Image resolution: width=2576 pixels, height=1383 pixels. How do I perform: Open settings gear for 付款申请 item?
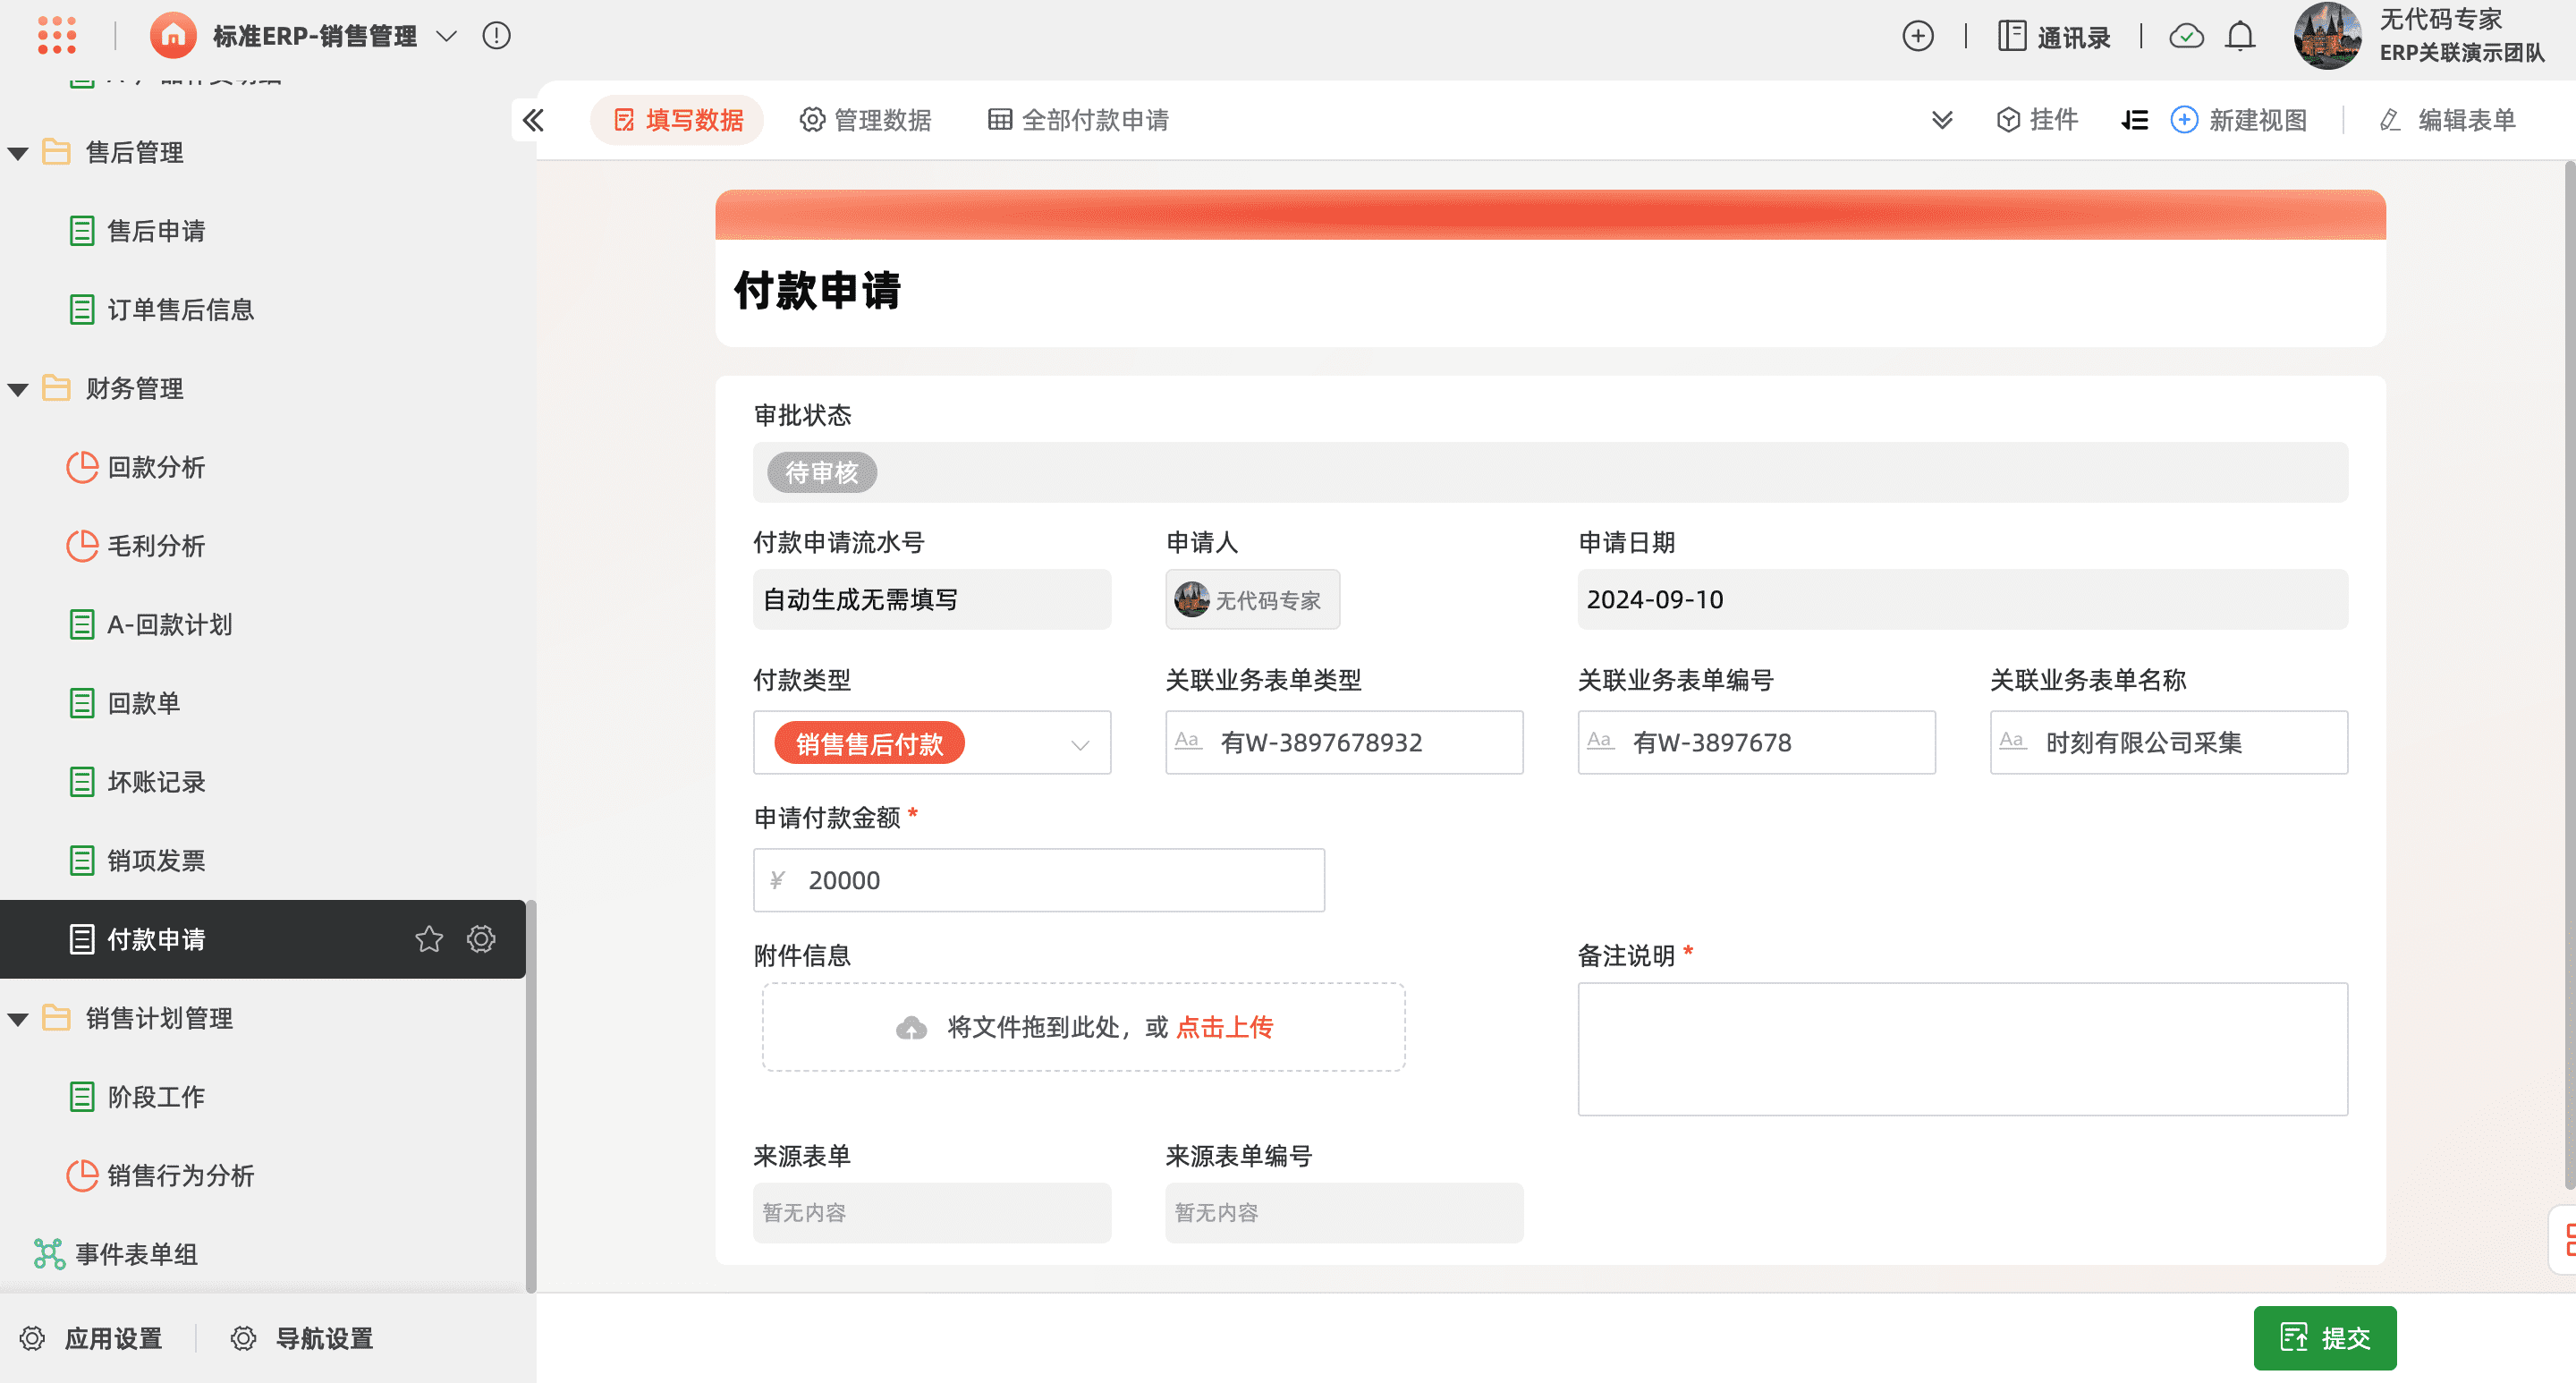point(481,939)
